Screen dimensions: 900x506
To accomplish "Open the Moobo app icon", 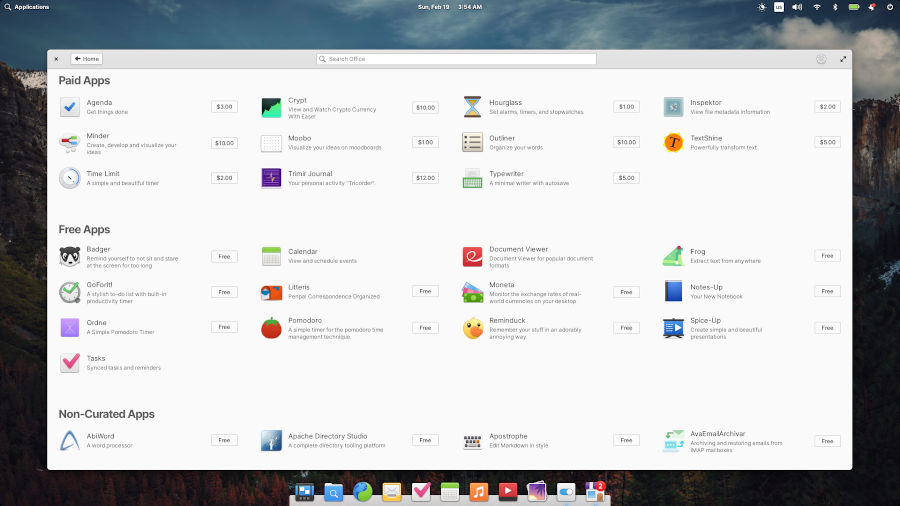I will 271,142.
